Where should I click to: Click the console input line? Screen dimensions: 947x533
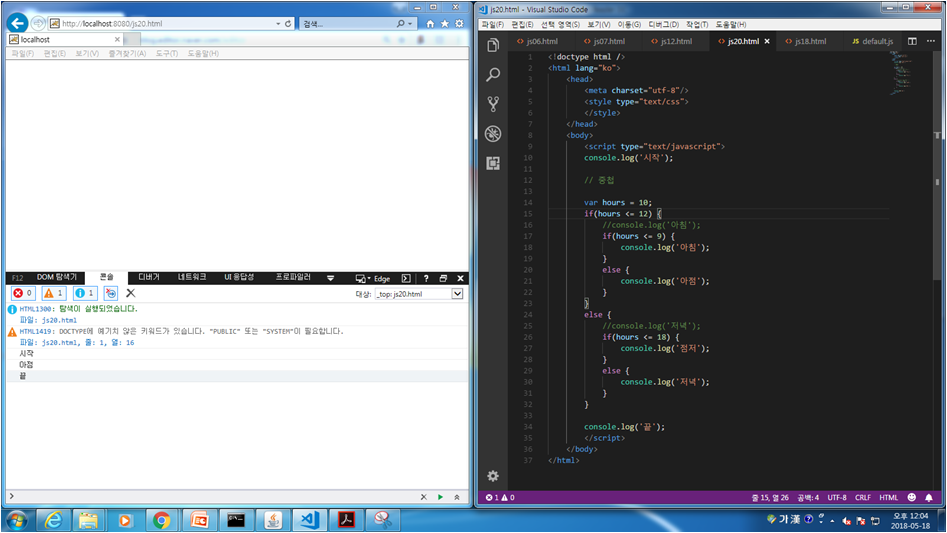(x=214, y=497)
